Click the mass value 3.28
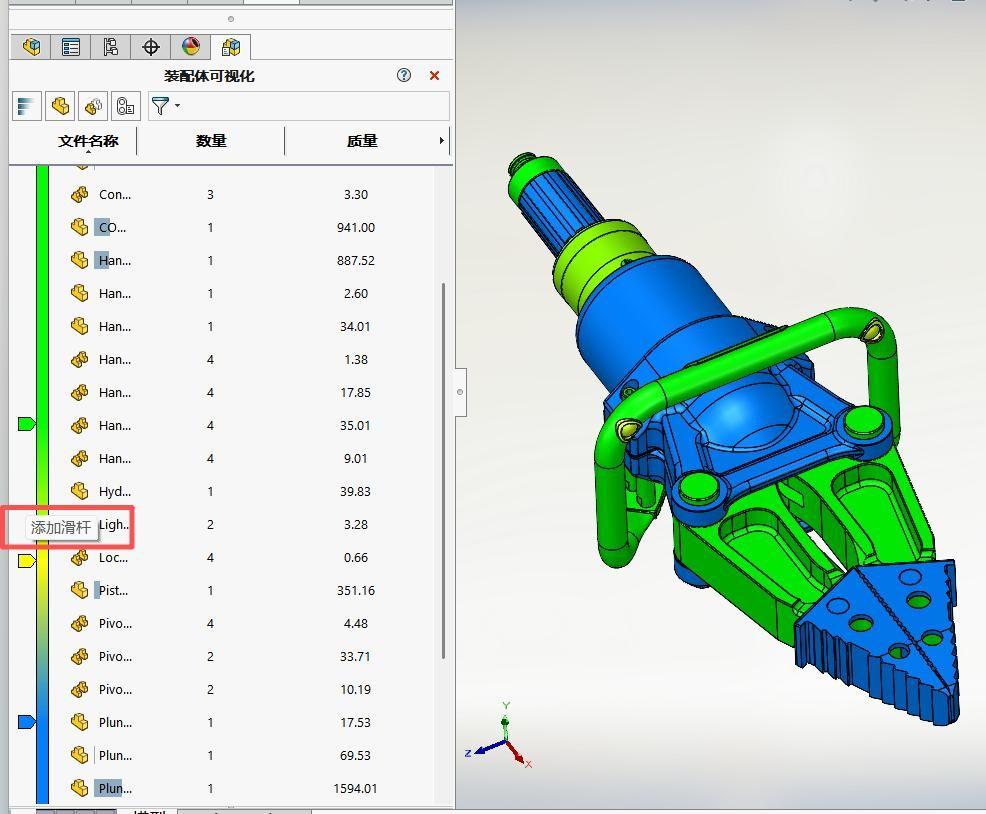The height and width of the screenshot is (814, 986). coord(356,525)
